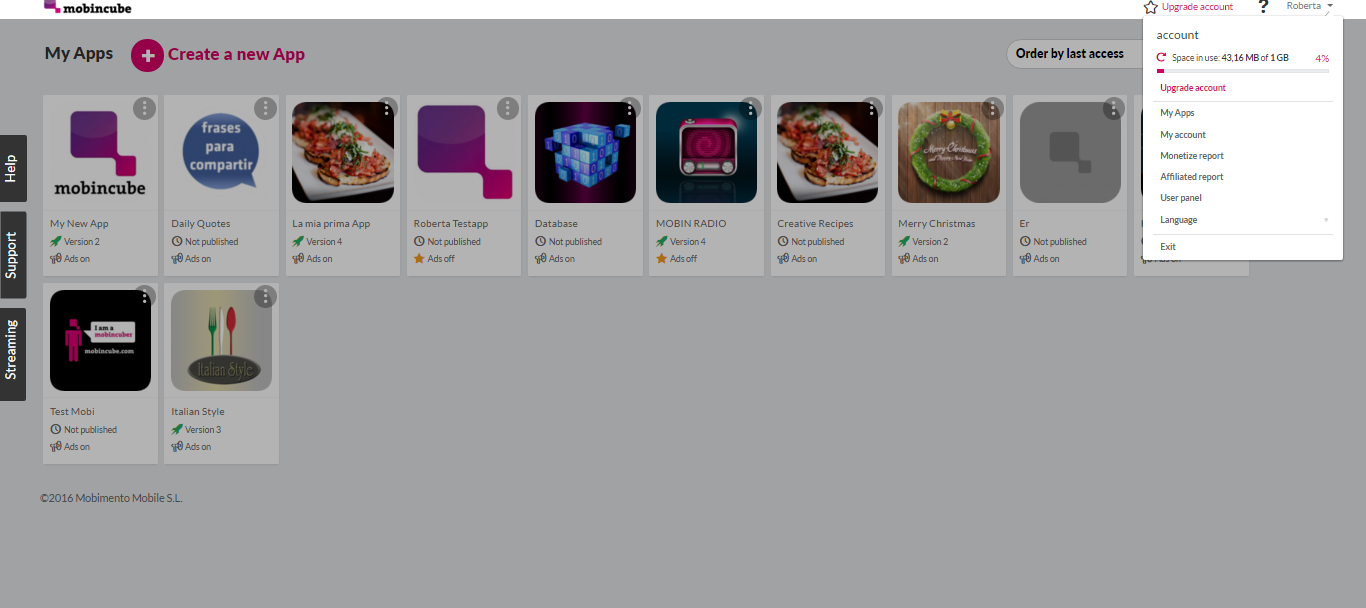This screenshot has width=1366, height=608.
Task: Expand the Language submenu
Action: coord(1244,220)
